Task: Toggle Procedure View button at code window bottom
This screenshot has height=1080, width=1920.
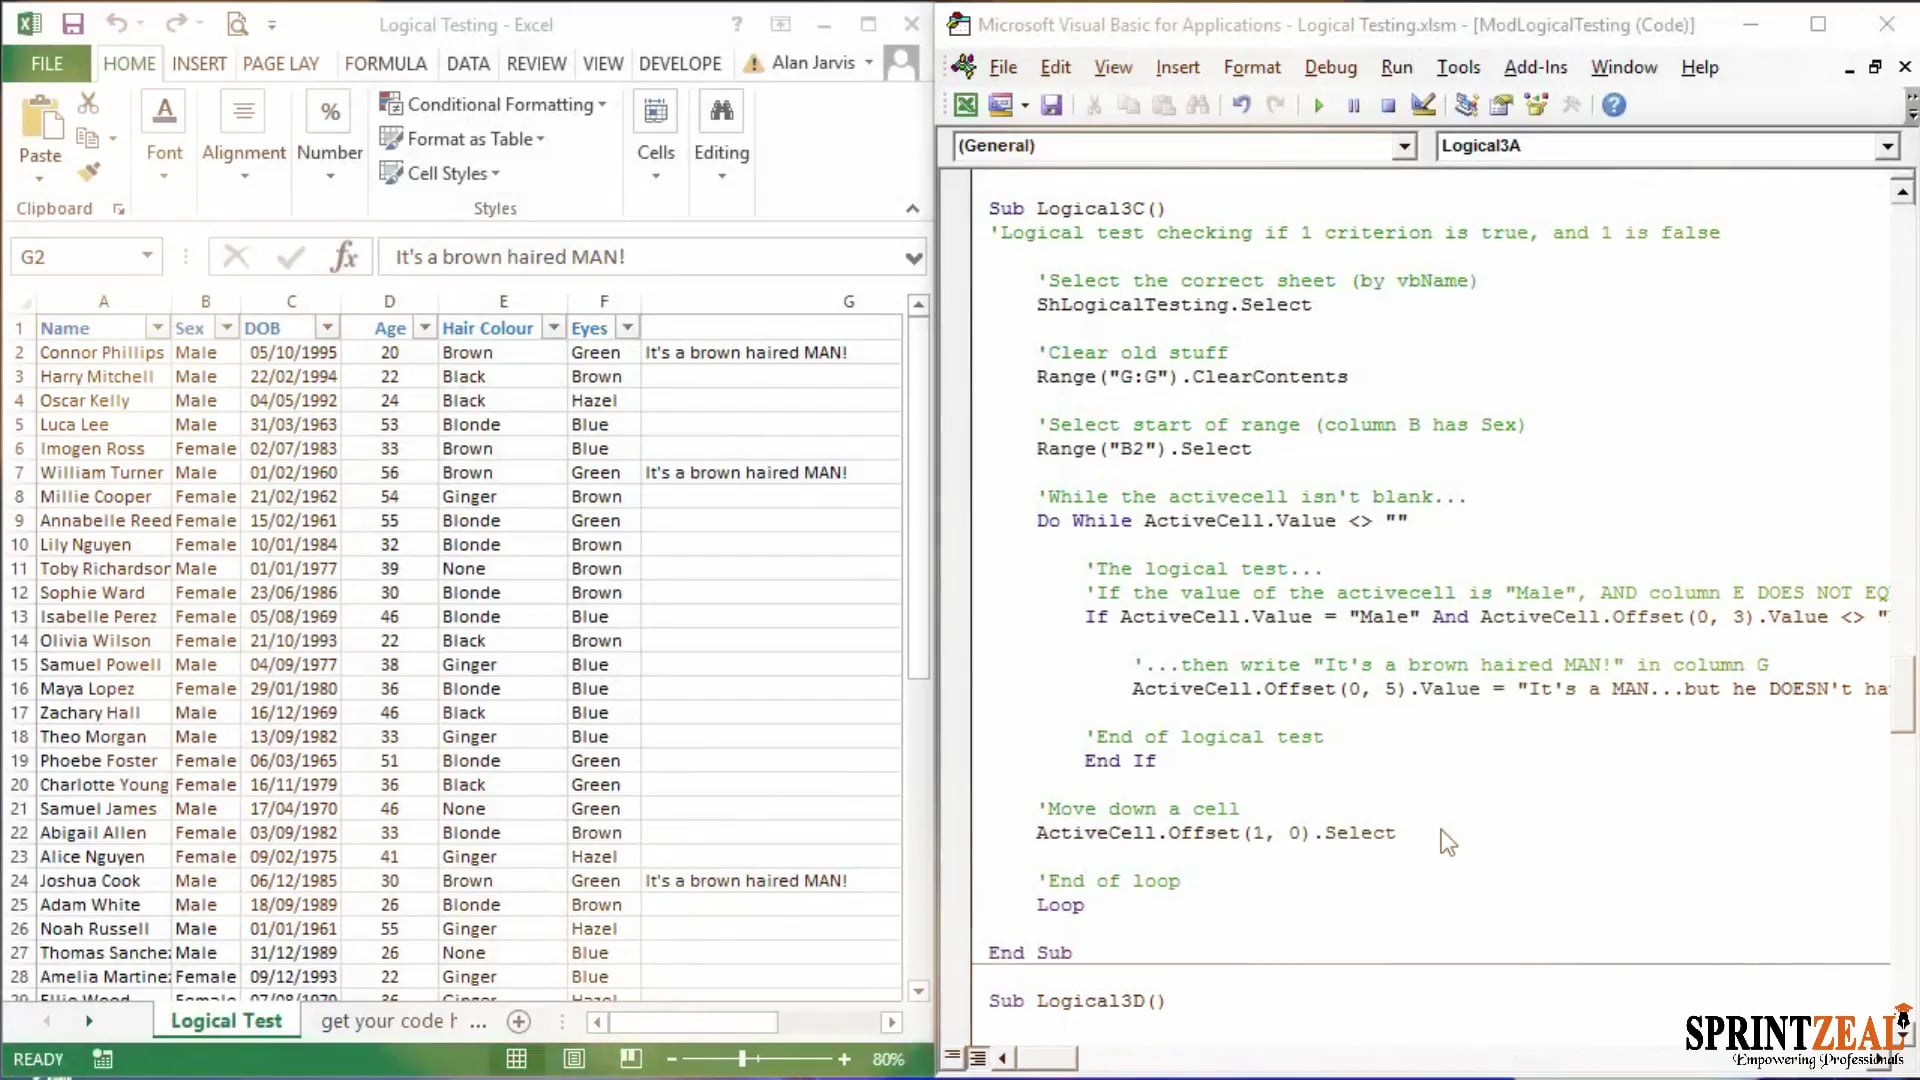Action: (x=953, y=1057)
